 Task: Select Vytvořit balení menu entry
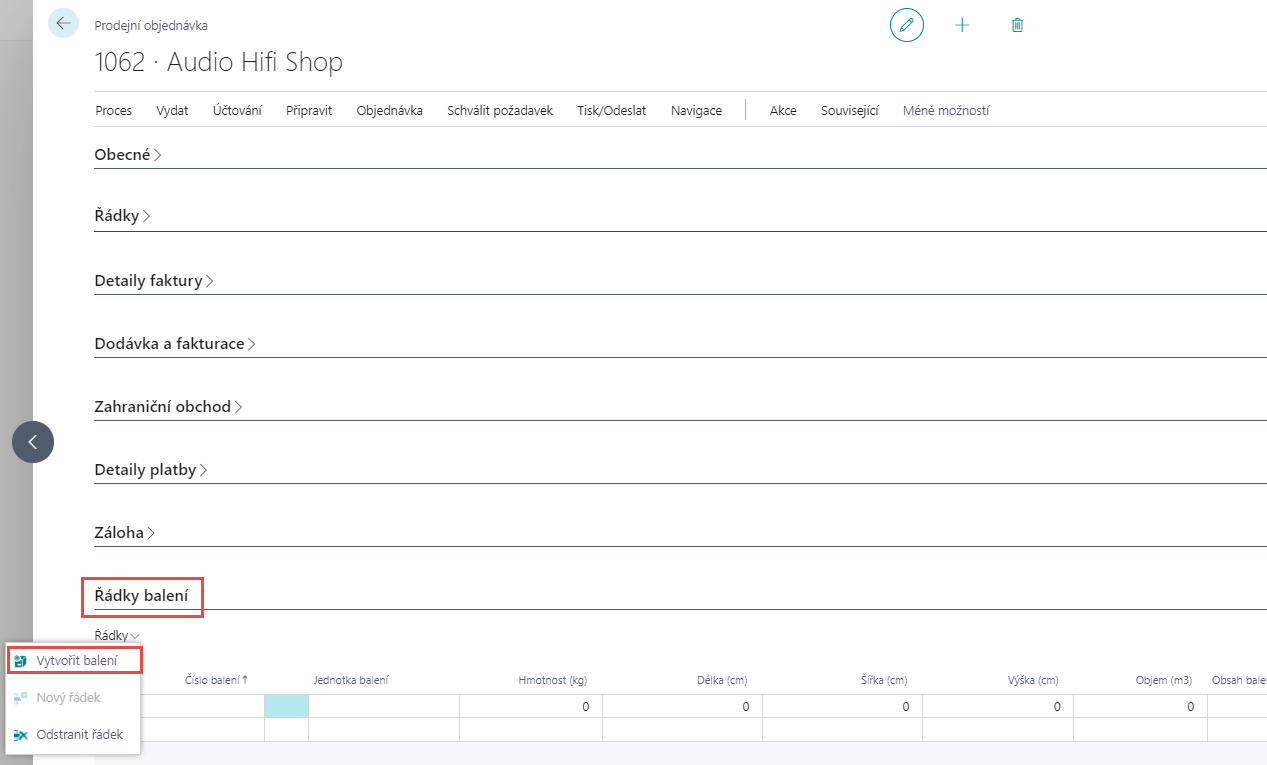tap(76, 660)
